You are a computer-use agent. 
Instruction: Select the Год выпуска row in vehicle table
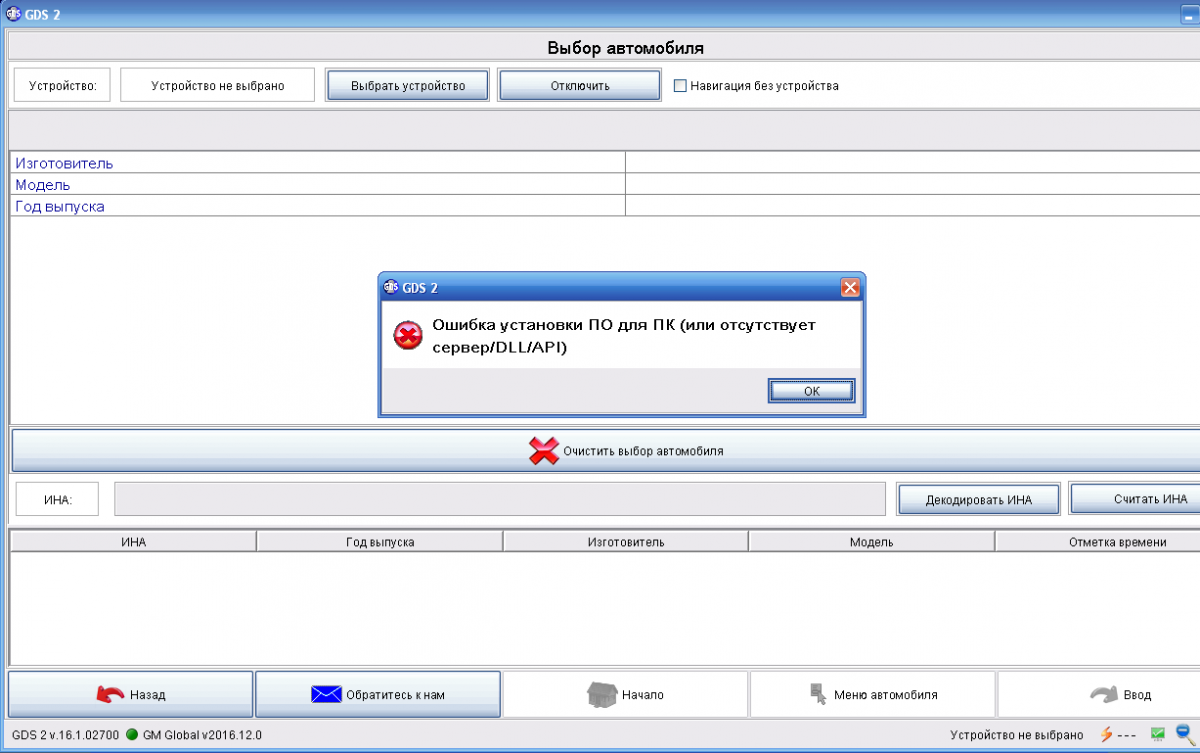(605, 206)
